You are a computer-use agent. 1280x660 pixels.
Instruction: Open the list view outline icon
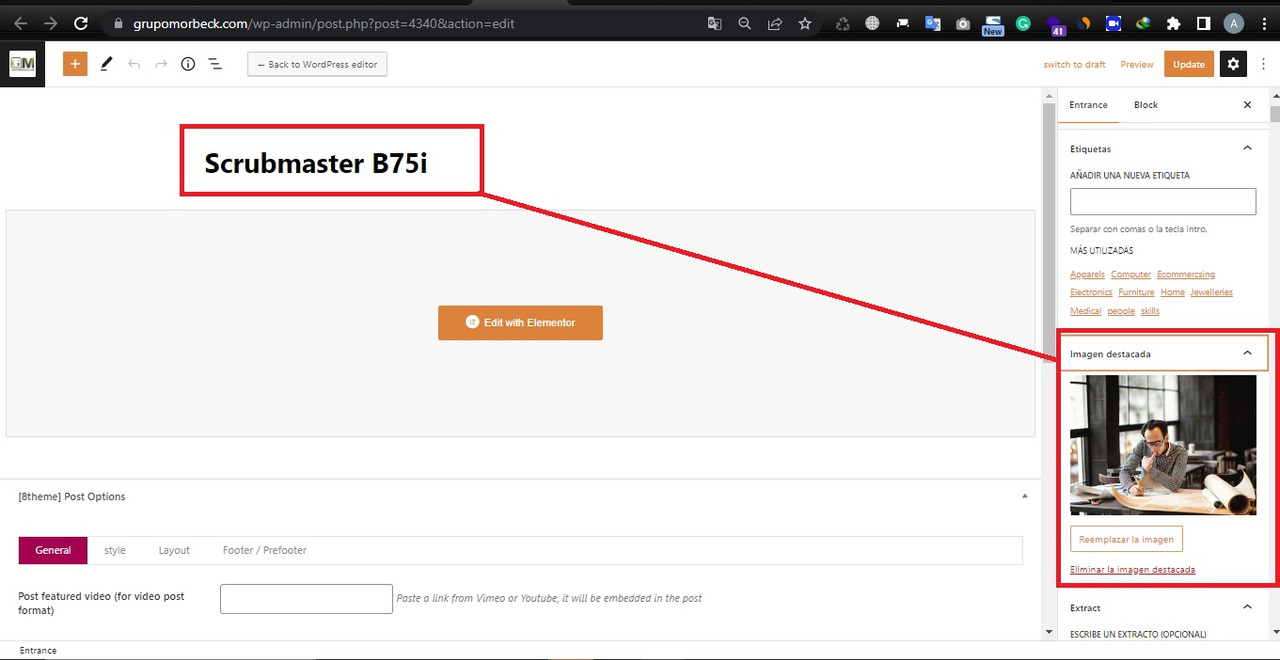pyautogui.click(x=215, y=64)
